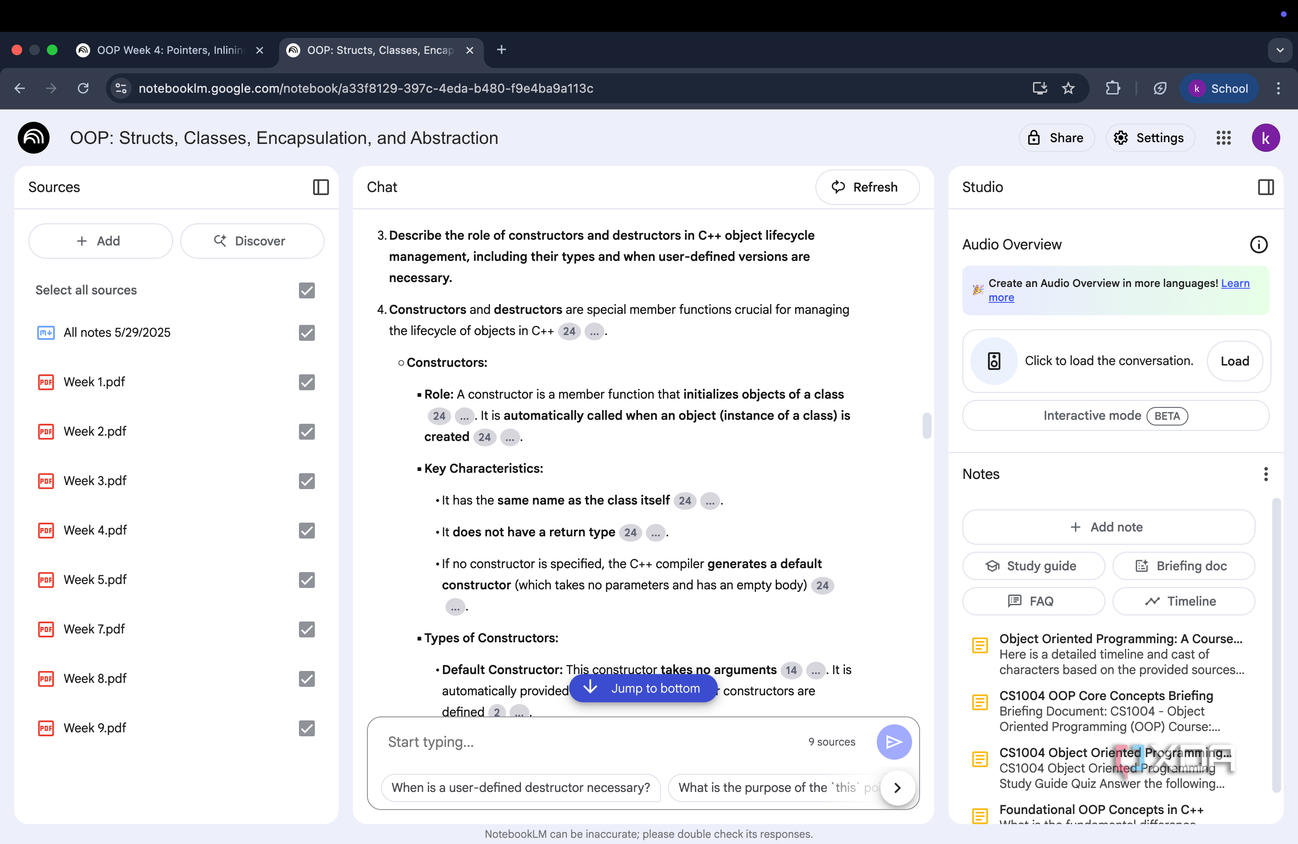Open Chrome extensions puzzle icon
Viewport: 1298px width, 844px height.
click(x=1113, y=88)
